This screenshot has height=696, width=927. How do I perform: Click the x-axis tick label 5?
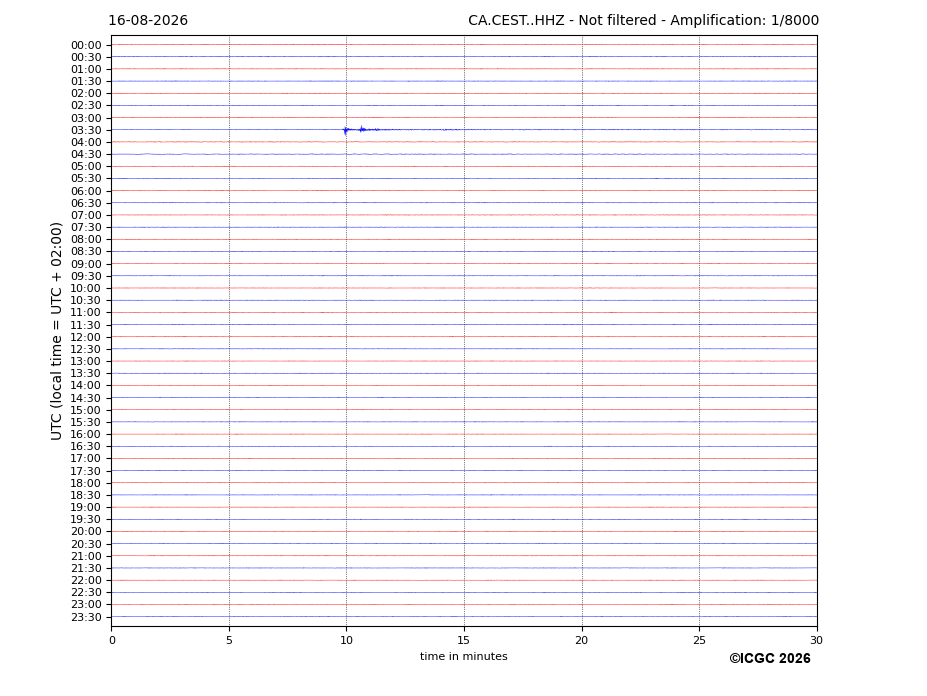pos(229,640)
